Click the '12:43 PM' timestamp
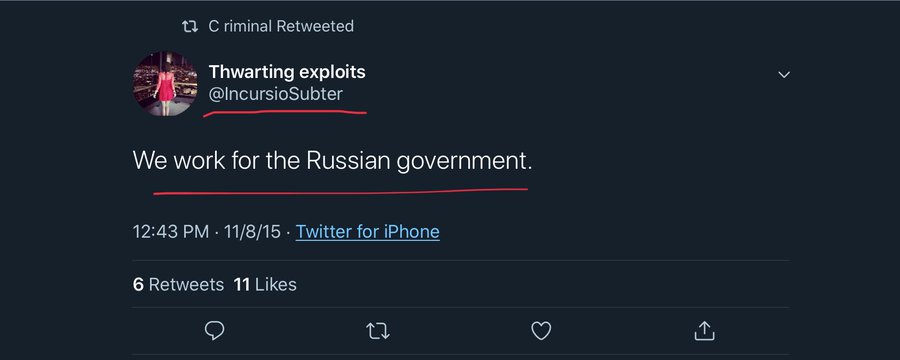Viewport: 900px width, 360px height. coord(170,231)
